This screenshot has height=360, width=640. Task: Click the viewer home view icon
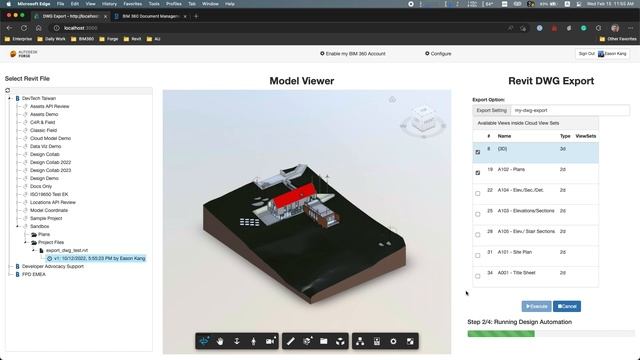[392, 100]
